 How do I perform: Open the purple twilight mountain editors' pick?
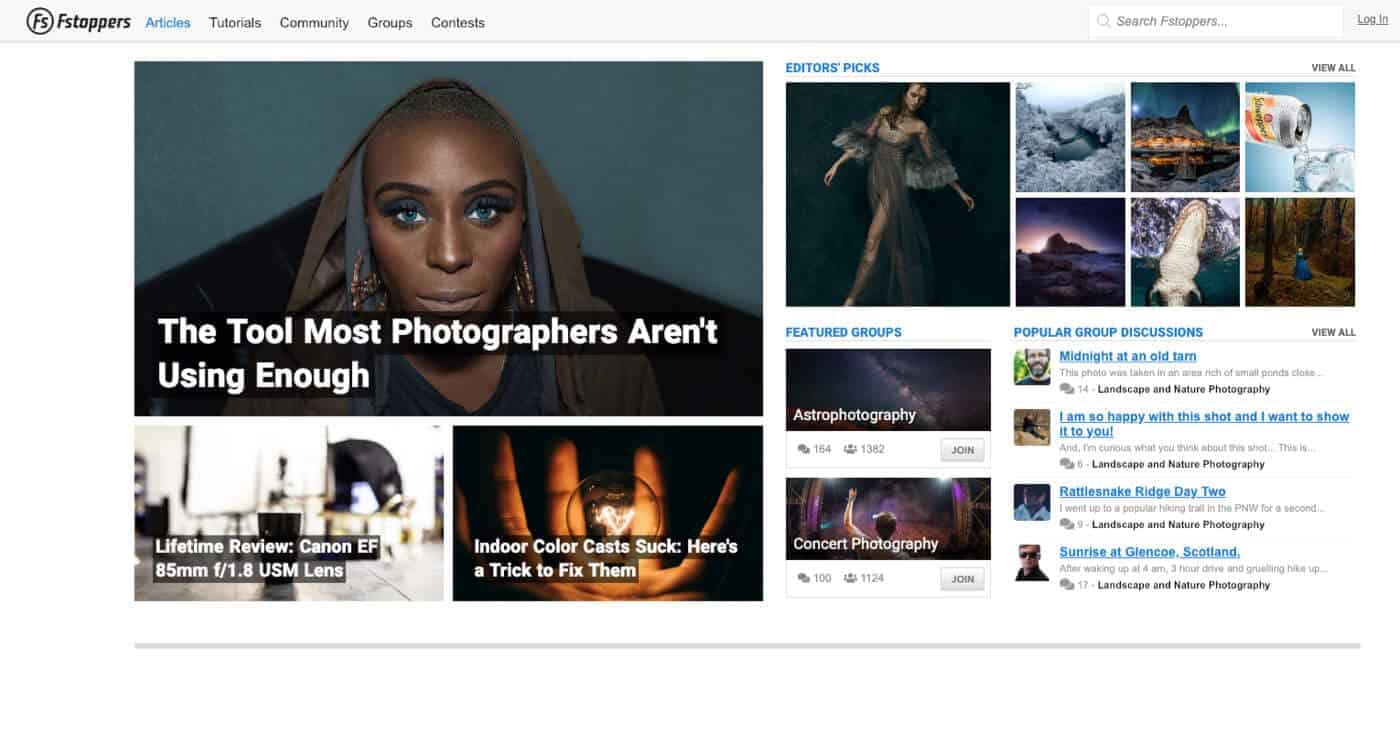click(x=1070, y=252)
